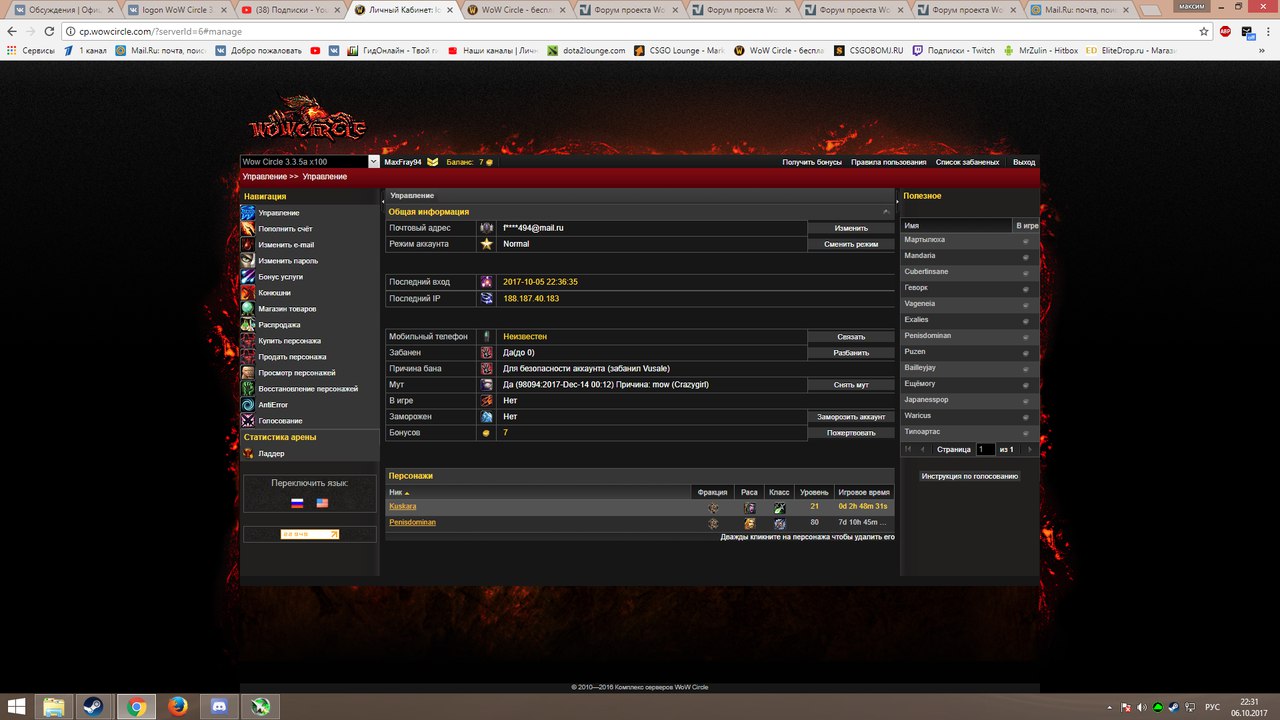
Task: Click the Ладдер arena icon
Action: tap(248, 453)
